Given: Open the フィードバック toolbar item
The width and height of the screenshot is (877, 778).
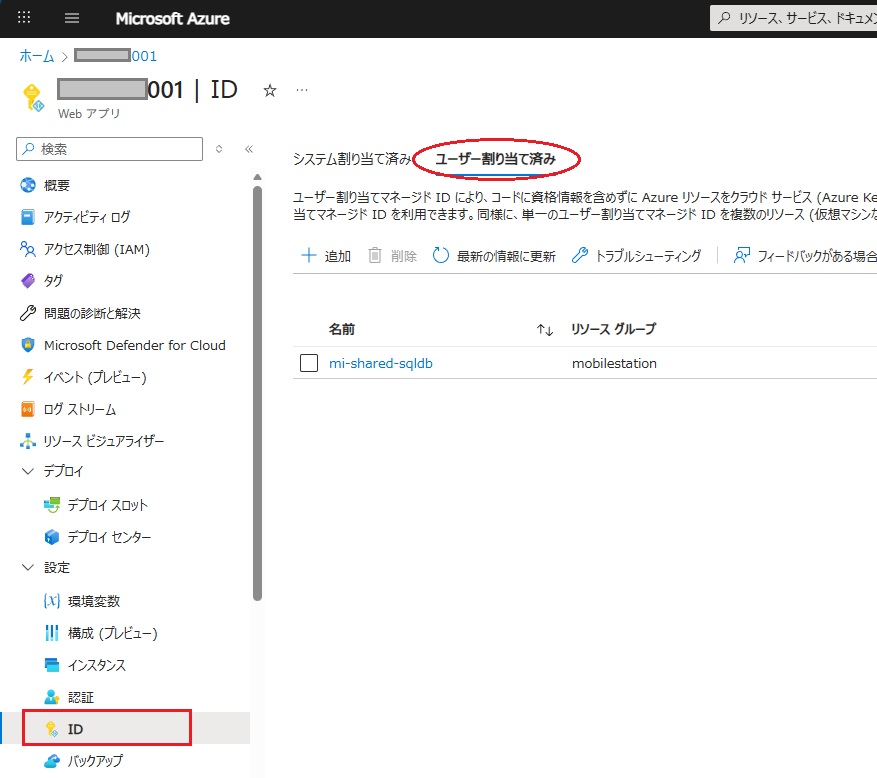Looking at the screenshot, I should (x=804, y=256).
